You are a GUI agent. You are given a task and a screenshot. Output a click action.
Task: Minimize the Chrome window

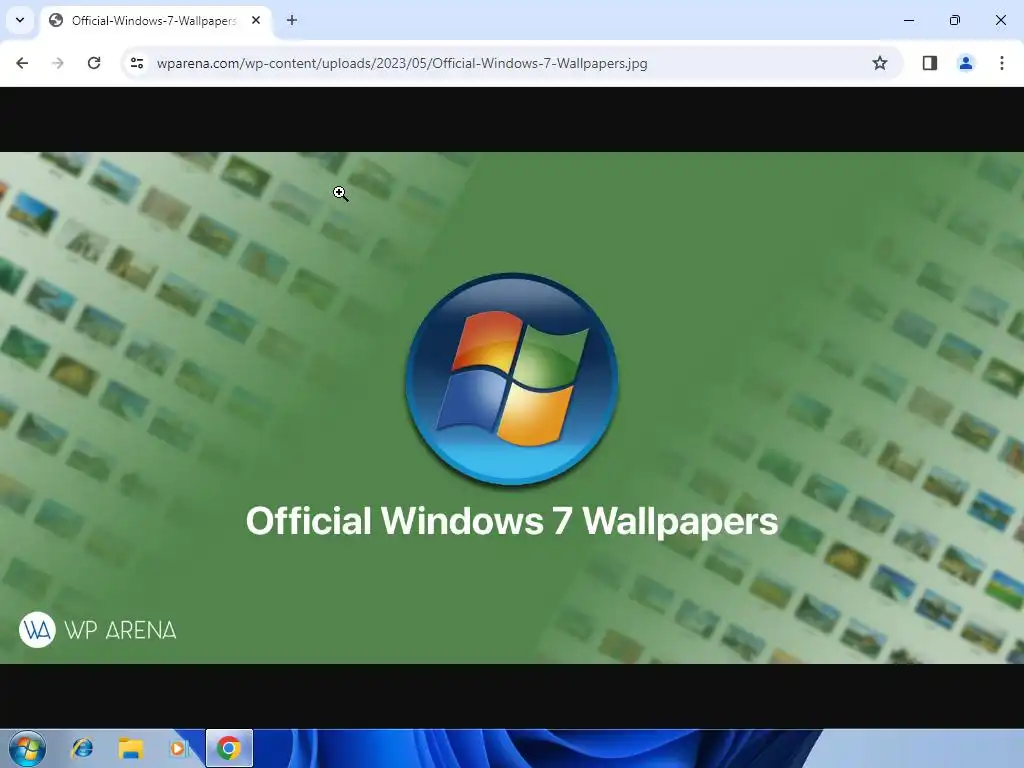click(x=908, y=20)
